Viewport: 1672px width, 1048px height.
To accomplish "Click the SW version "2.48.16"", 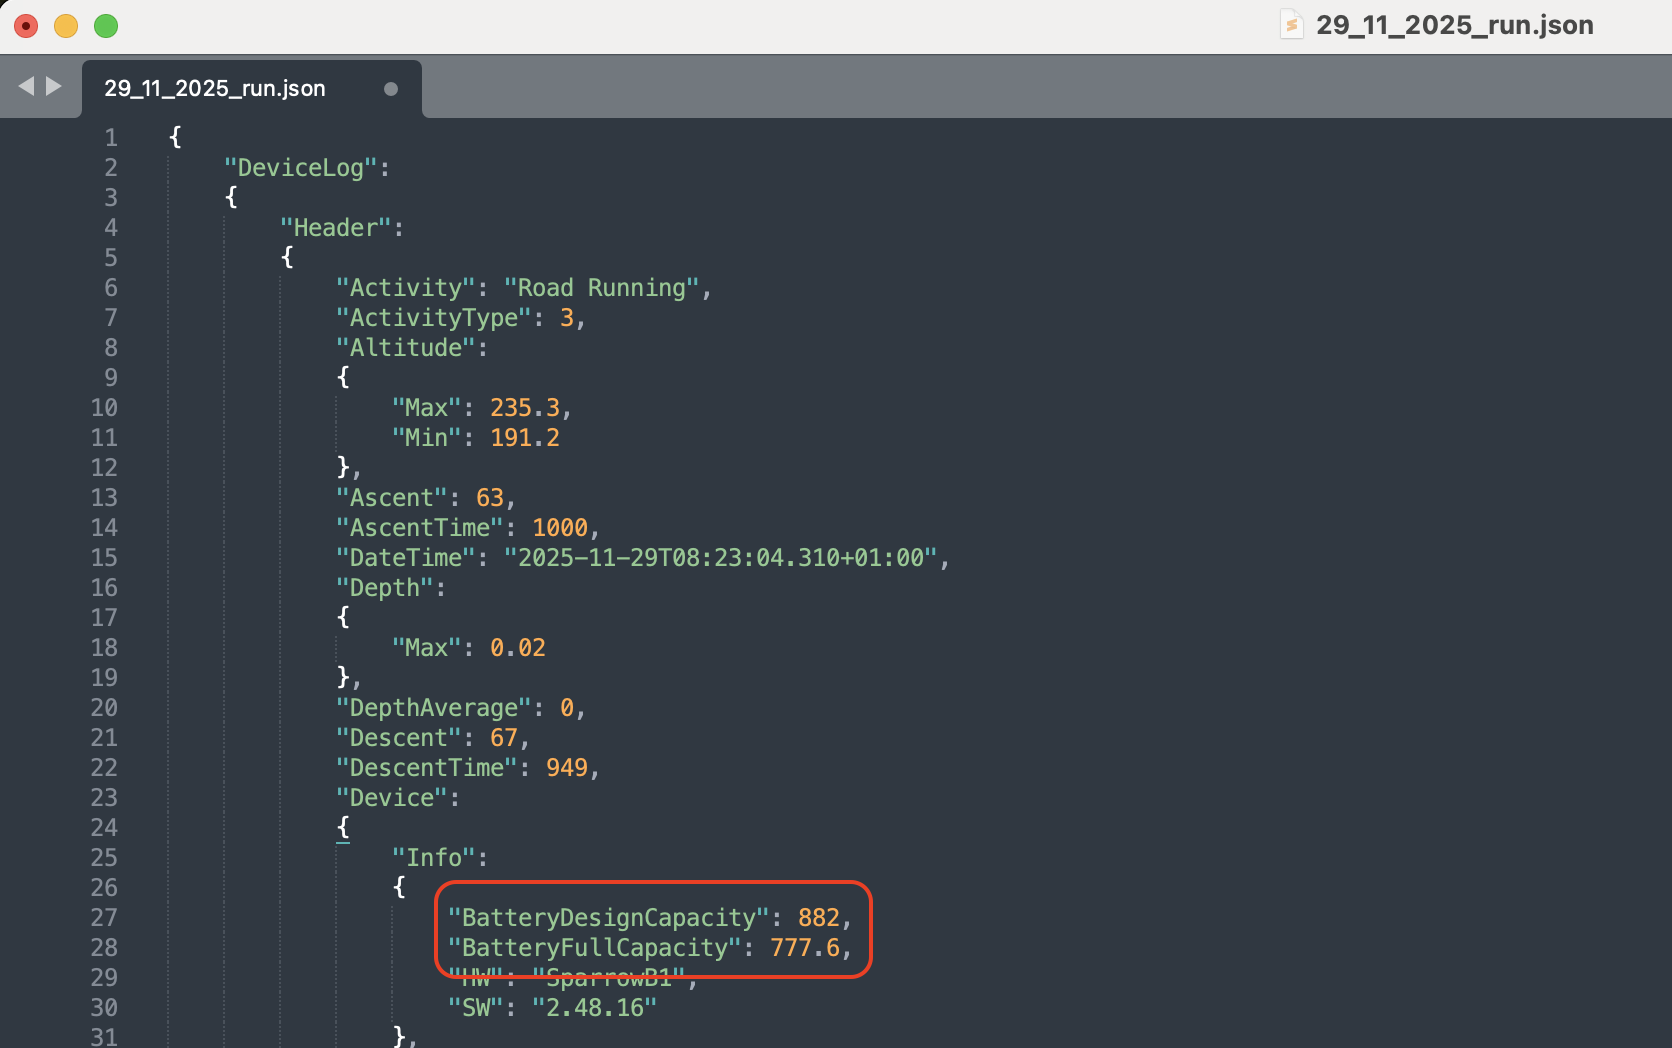I will tap(596, 1008).
